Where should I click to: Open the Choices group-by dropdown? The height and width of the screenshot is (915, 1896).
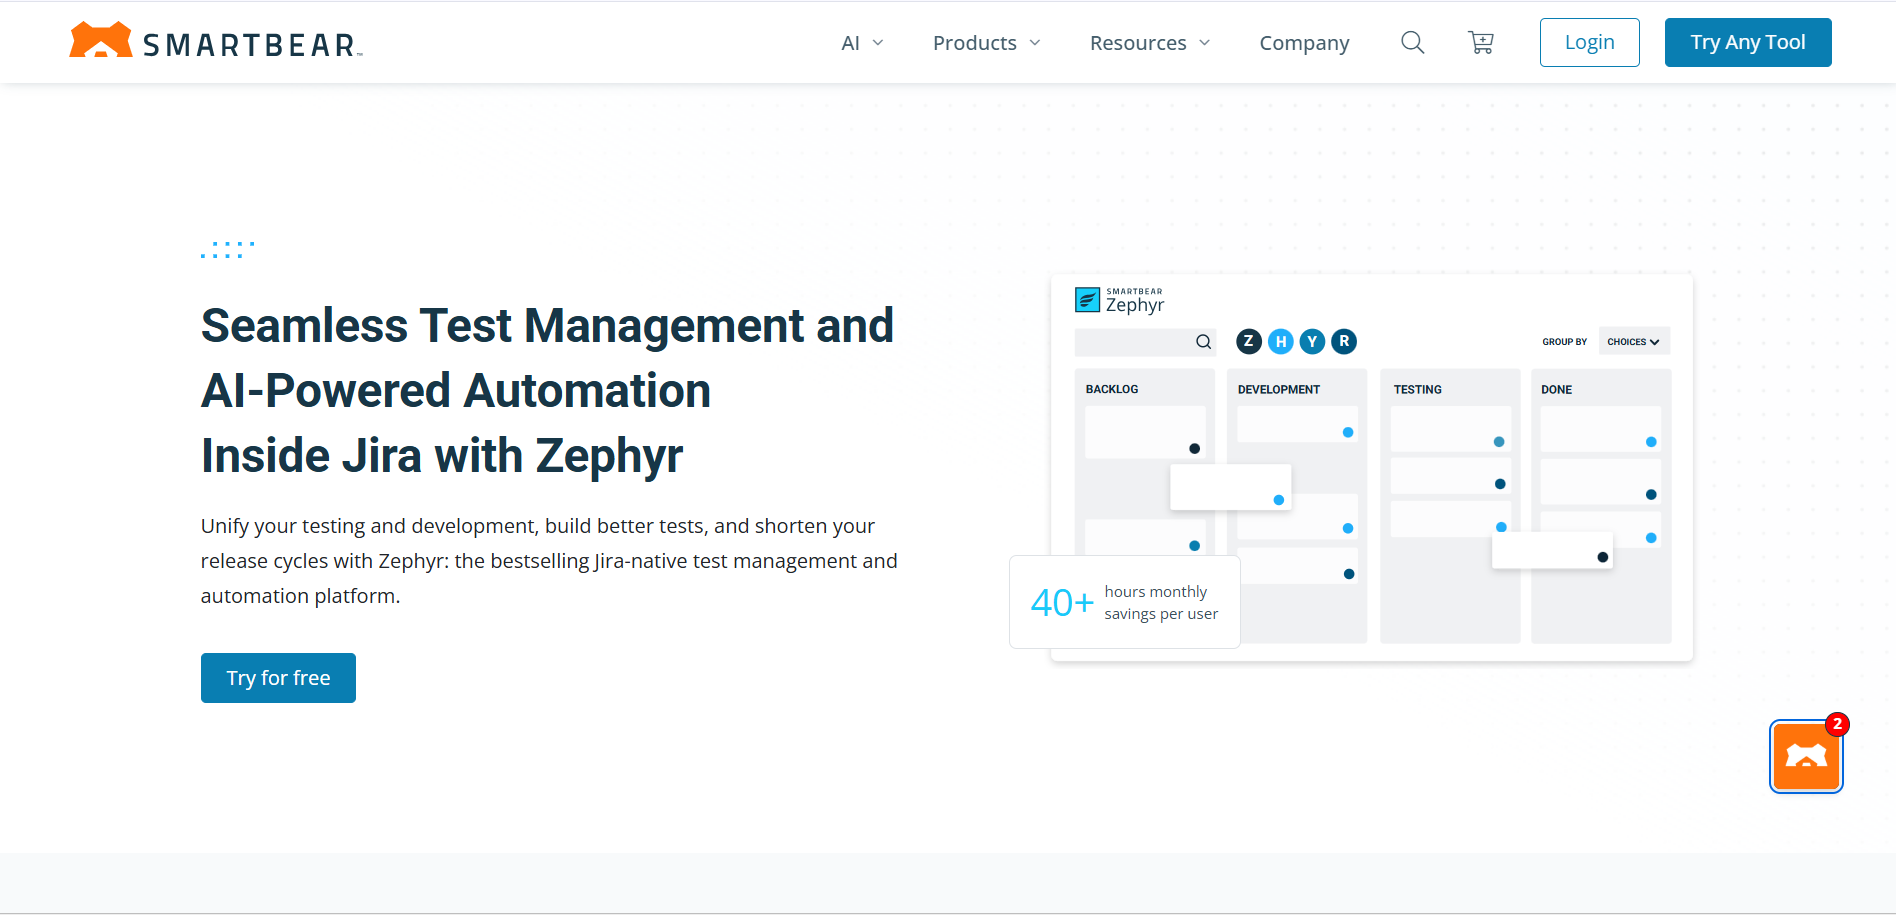coord(1633,342)
